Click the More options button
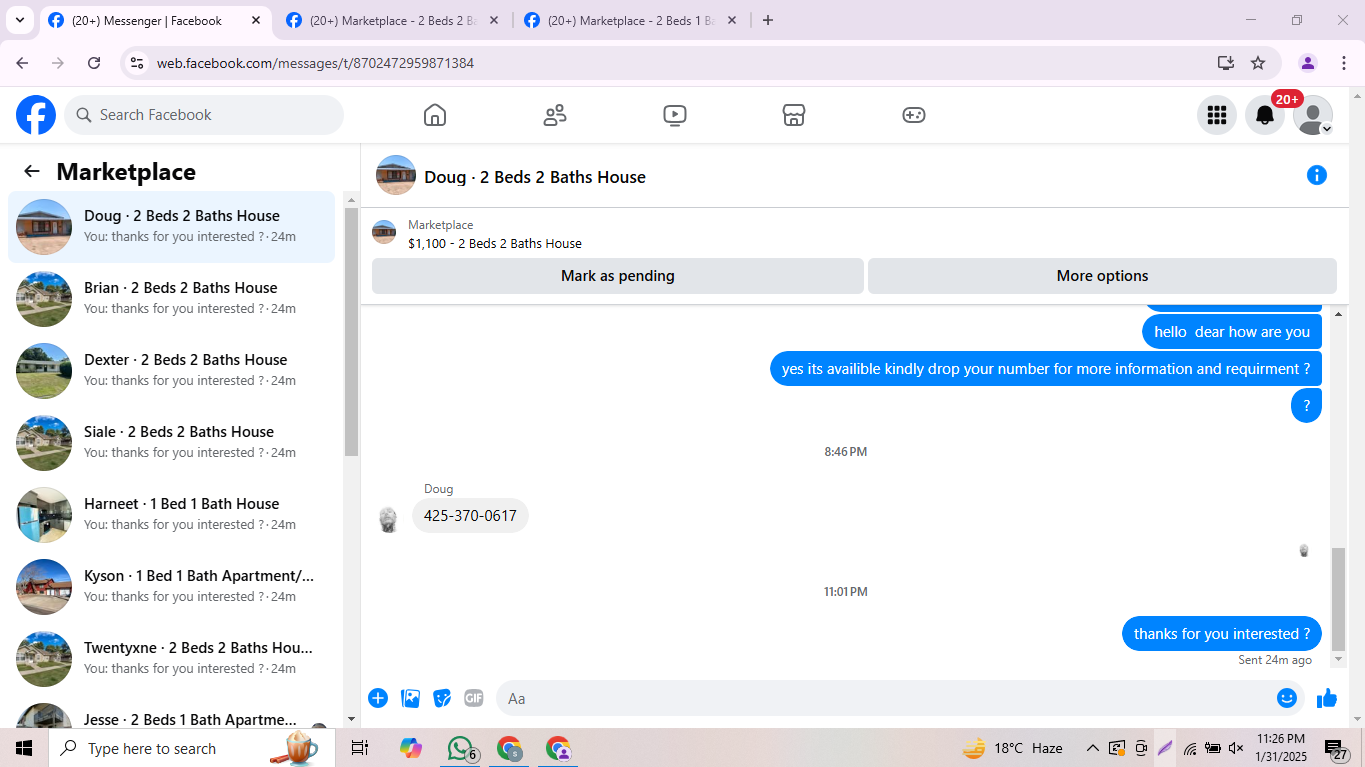Screen dimensions: 1365x767 pyautogui.click(x=1102, y=276)
